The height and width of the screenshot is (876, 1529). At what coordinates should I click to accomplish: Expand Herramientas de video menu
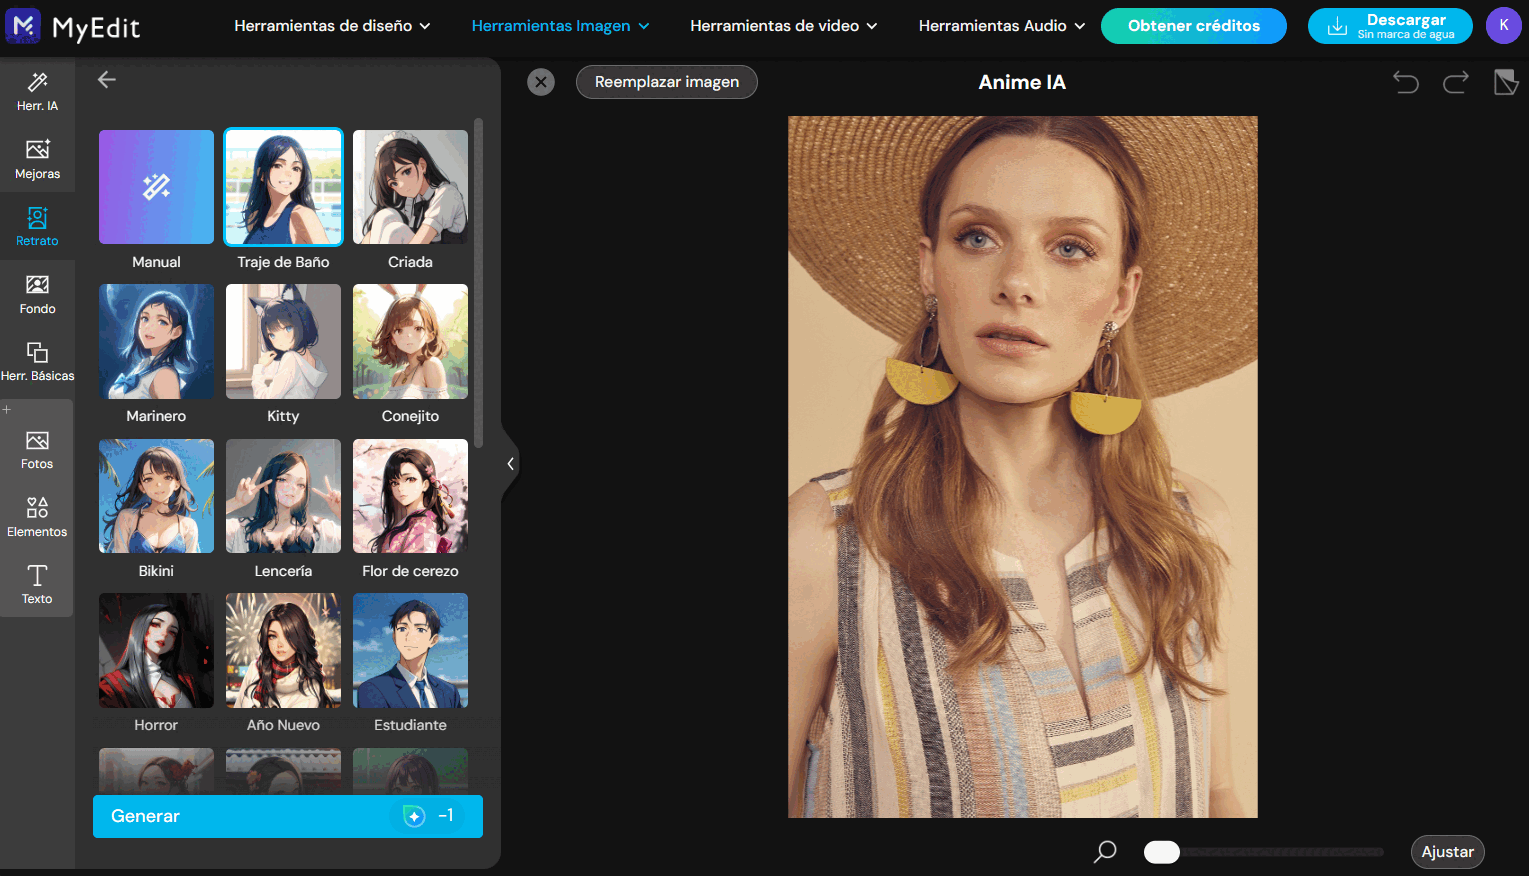point(784,26)
